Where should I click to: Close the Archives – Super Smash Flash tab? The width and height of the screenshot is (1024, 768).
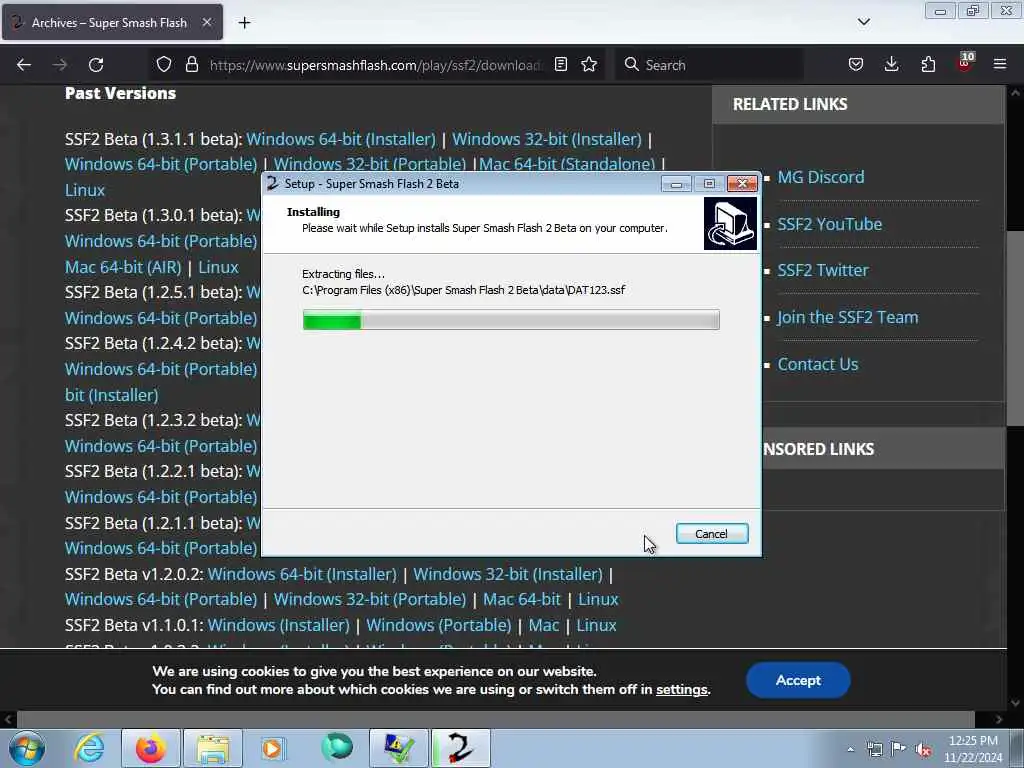click(206, 22)
